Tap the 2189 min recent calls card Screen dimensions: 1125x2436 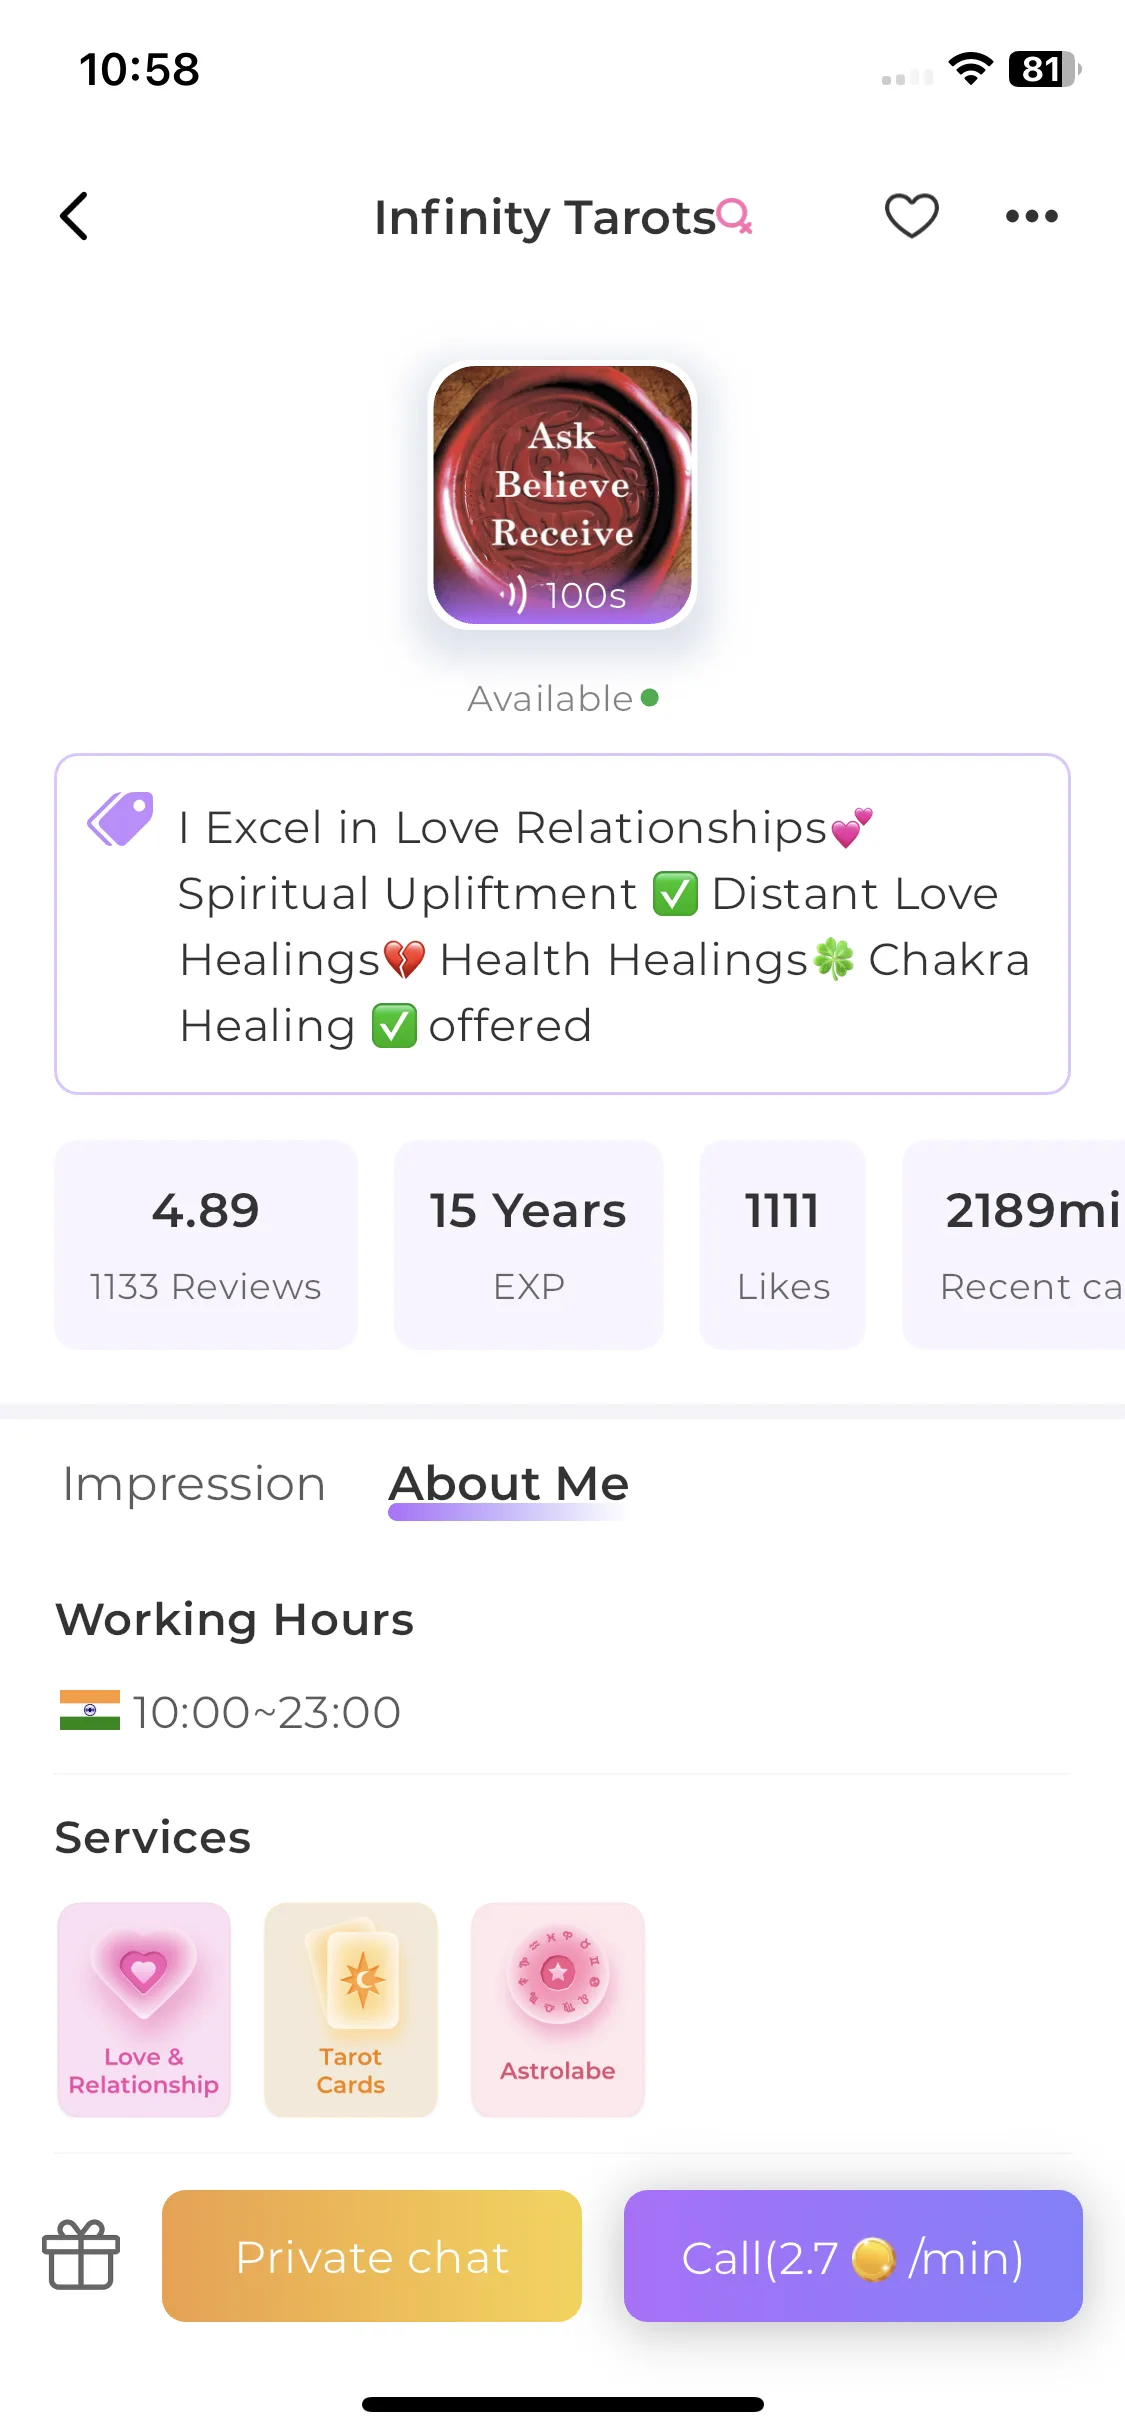1014,1245
